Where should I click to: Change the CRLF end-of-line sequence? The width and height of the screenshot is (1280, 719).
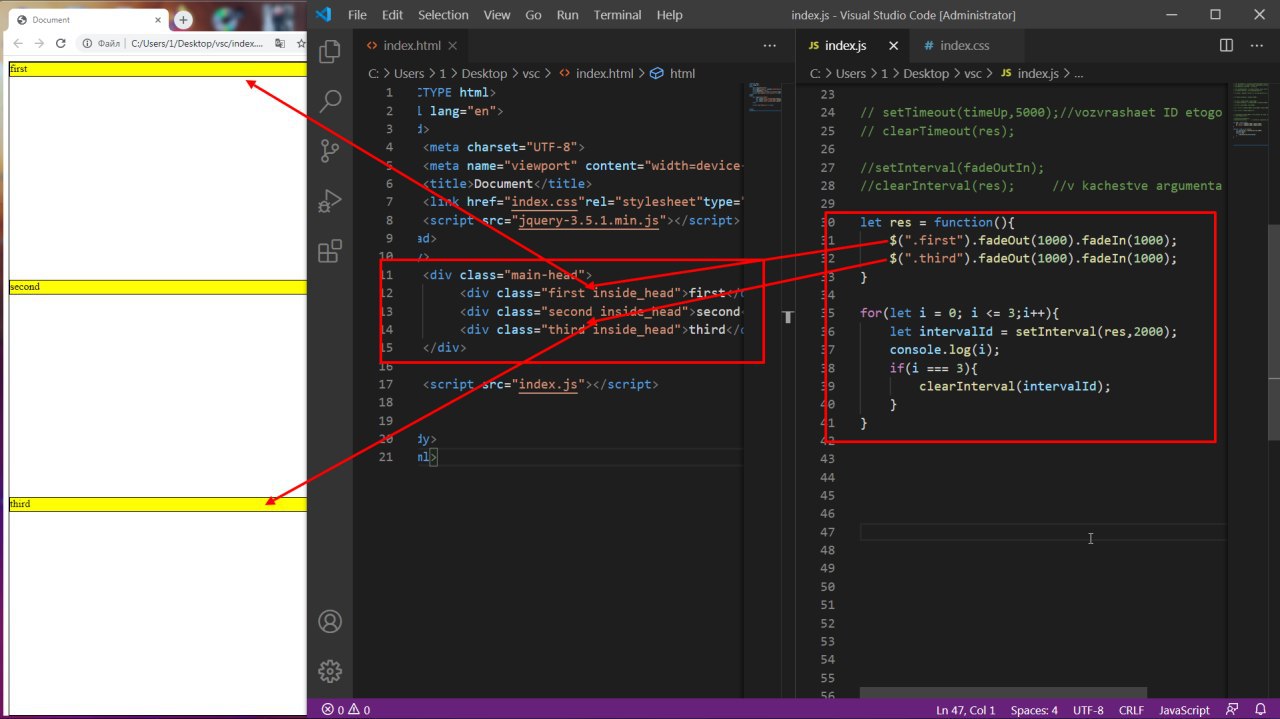1131,710
